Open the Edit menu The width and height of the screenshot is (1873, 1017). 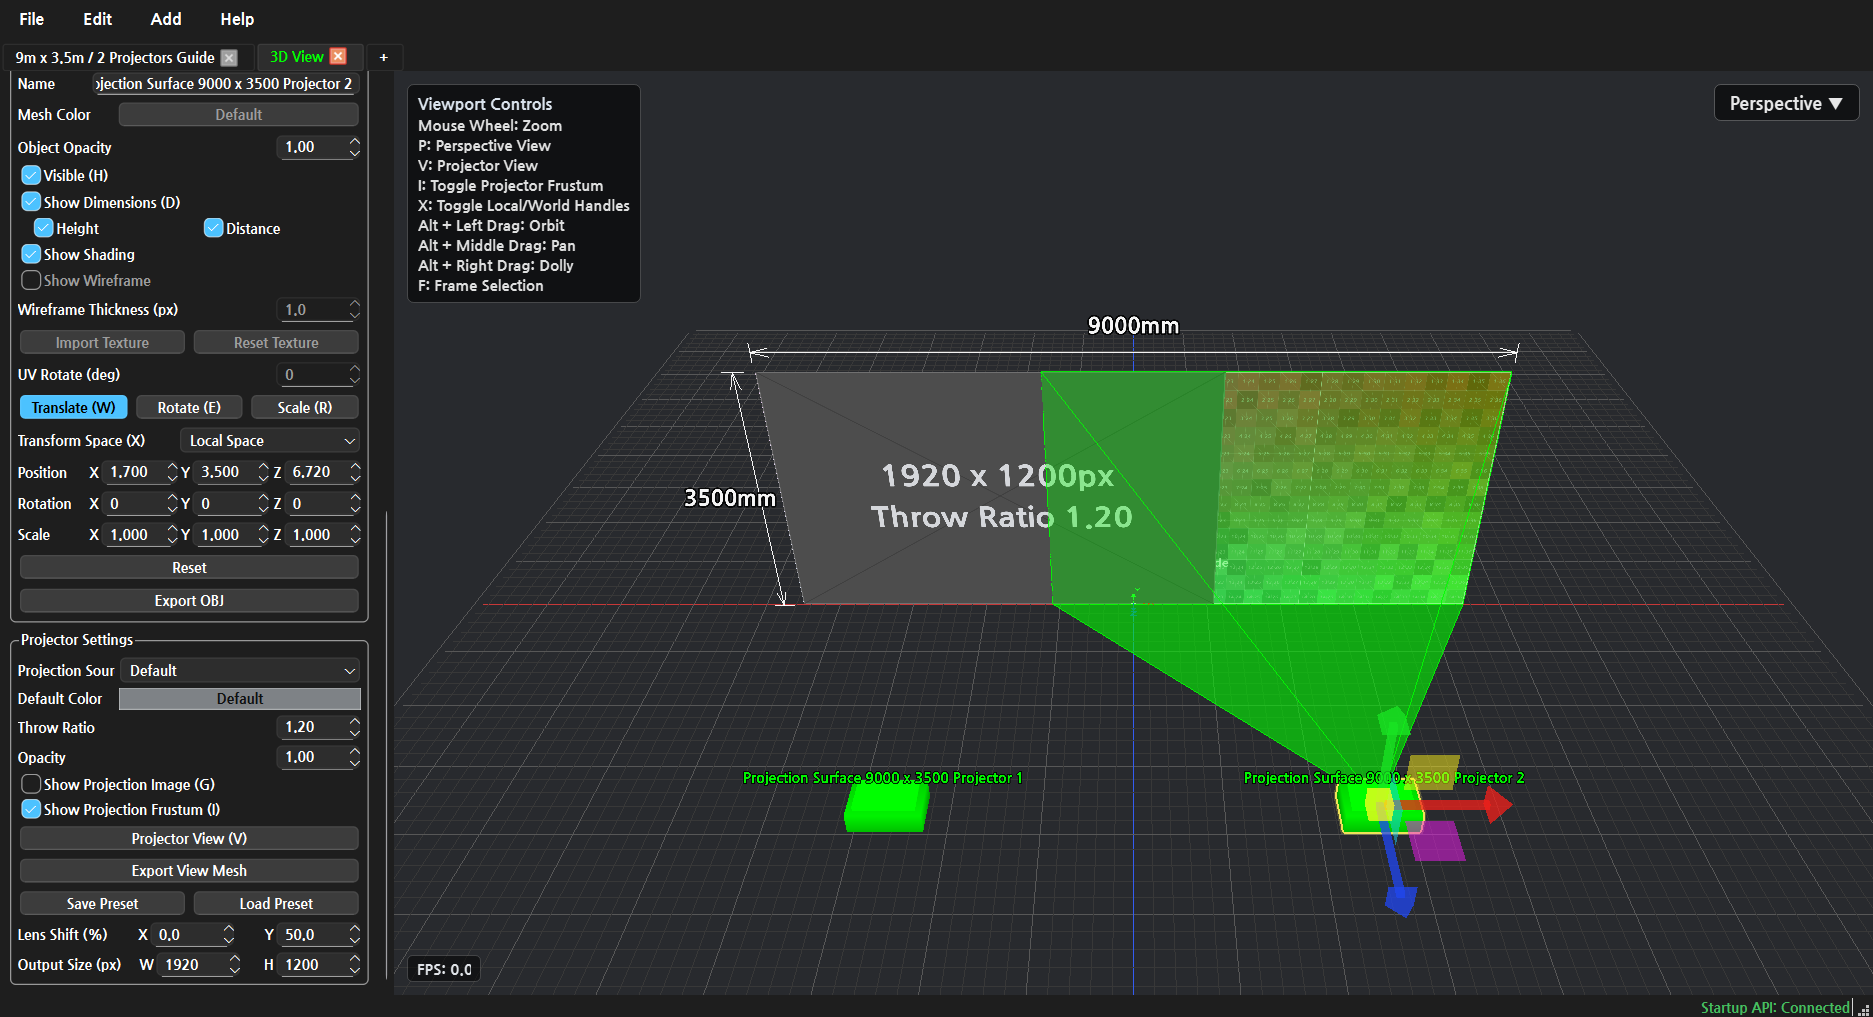click(97, 19)
